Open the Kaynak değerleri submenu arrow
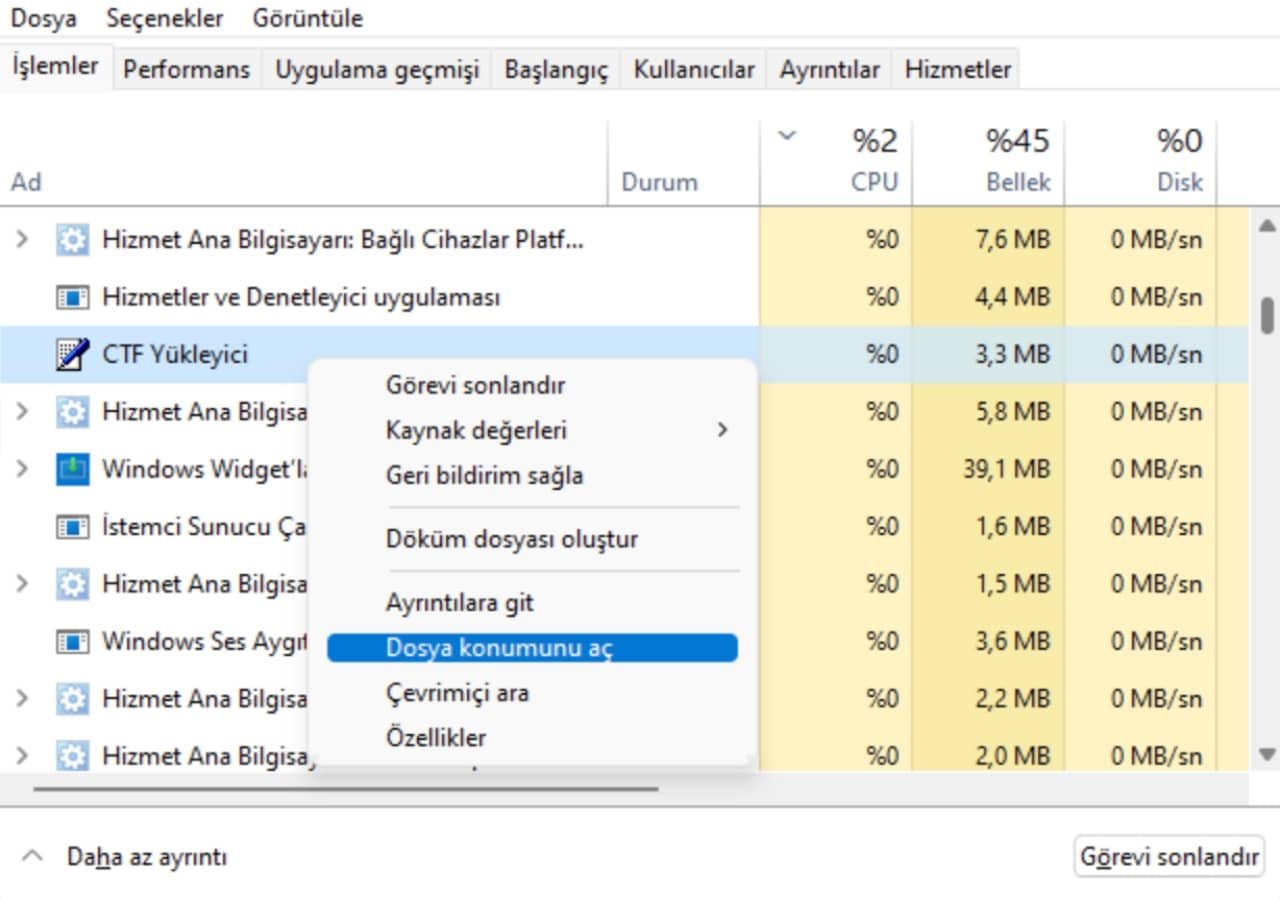This screenshot has height=900, width=1280. pos(722,431)
